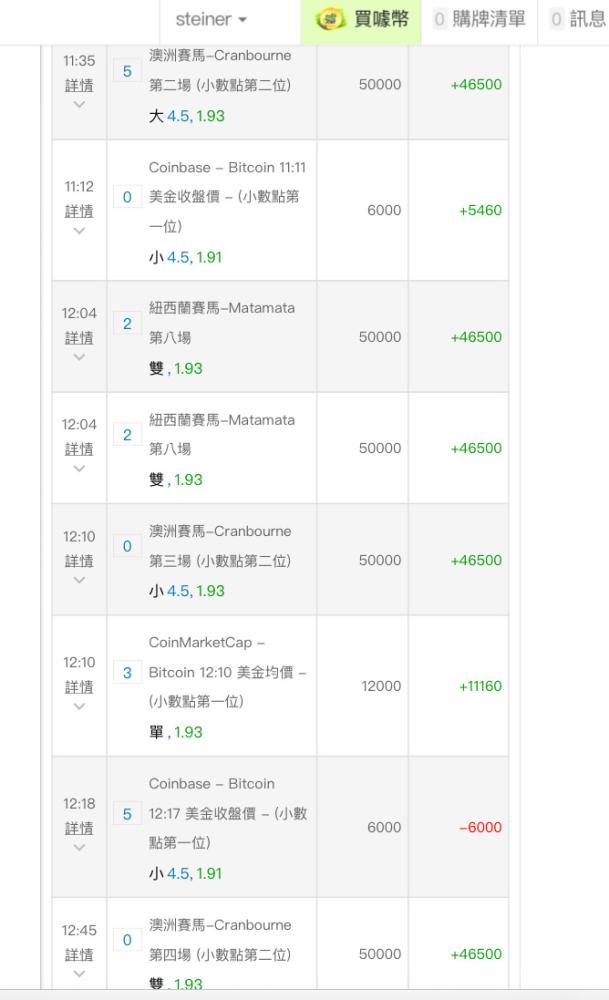Expand chevron under 12:18 Coinbase bet
The height and width of the screenshot is (1000, 609).
79,848
